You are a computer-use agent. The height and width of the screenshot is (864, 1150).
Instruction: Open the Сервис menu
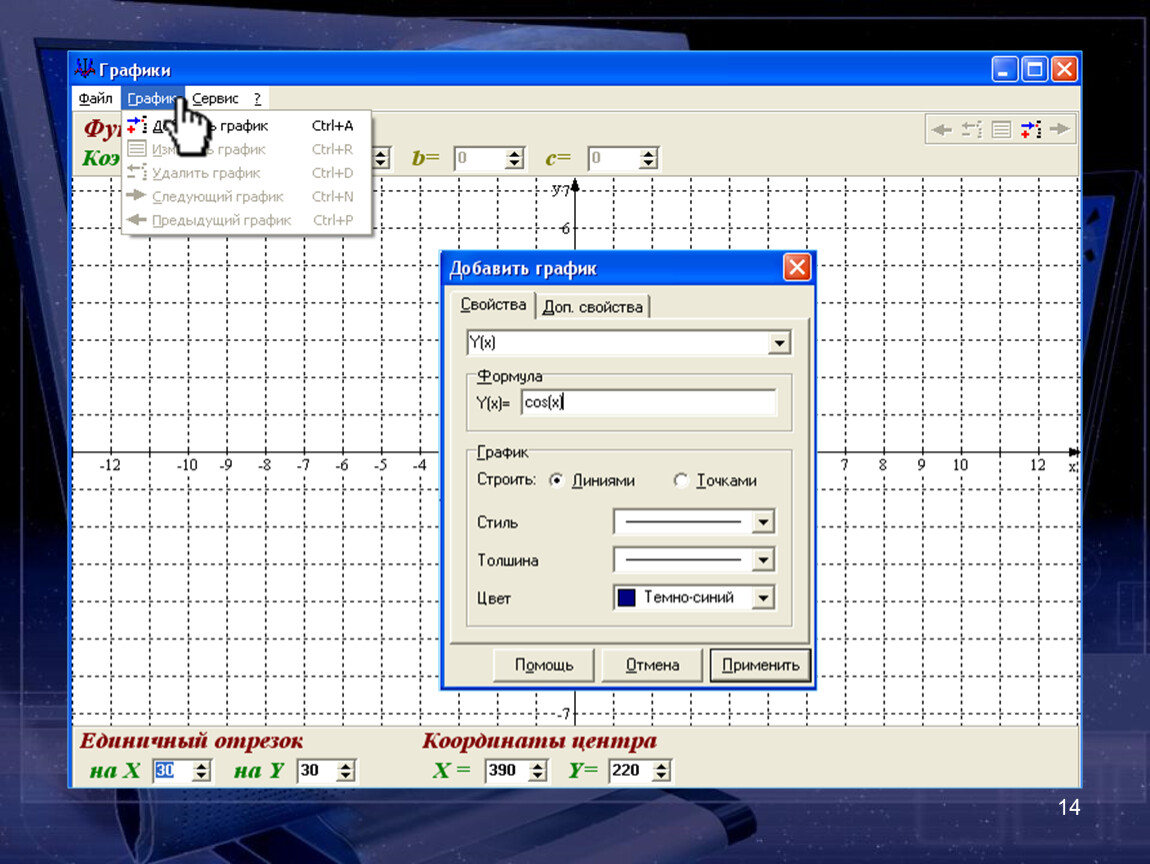[x=215, y=99]
